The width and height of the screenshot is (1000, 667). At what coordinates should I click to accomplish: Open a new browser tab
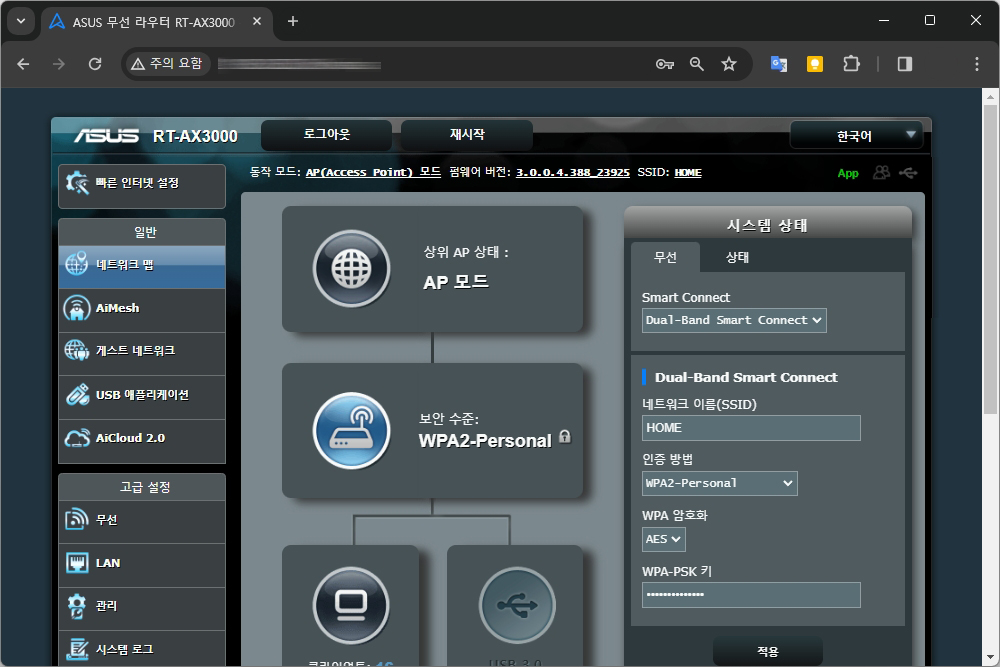[x=293, y=22]
